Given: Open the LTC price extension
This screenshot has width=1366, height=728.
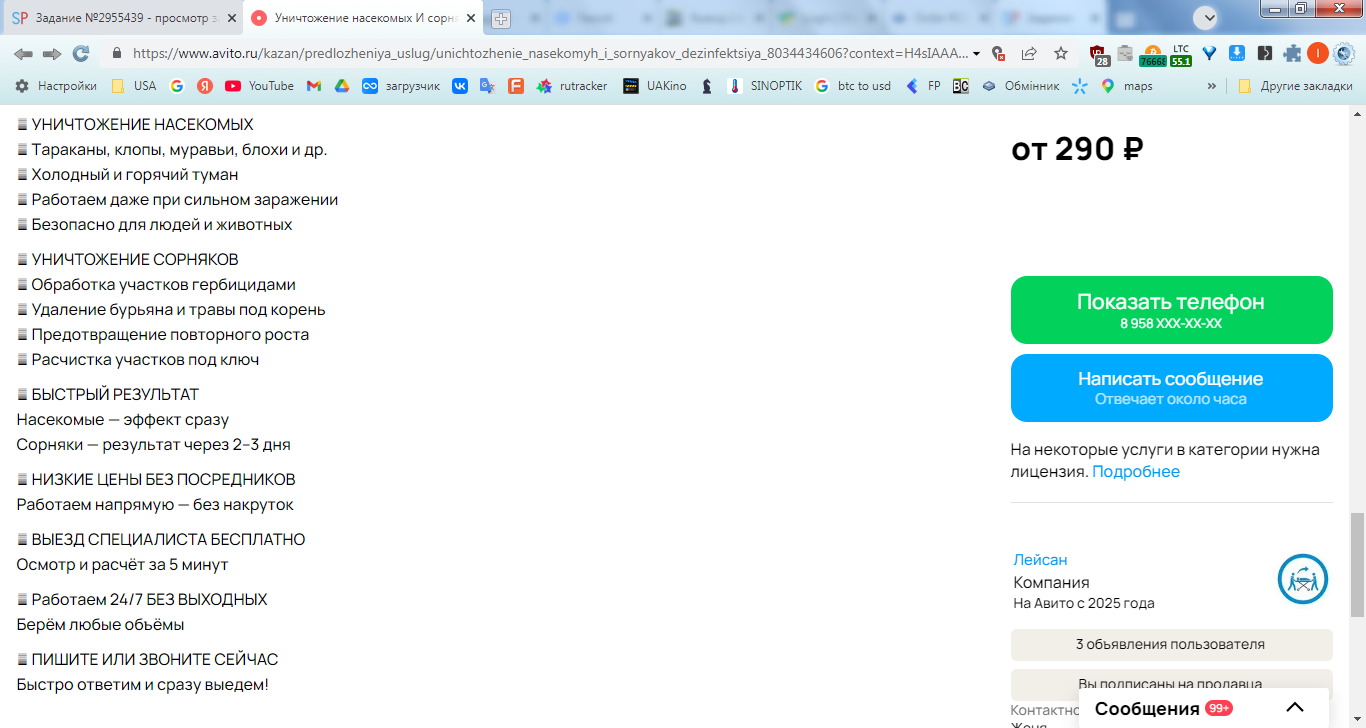Looking at the screenshot, I should (1181, 54).
